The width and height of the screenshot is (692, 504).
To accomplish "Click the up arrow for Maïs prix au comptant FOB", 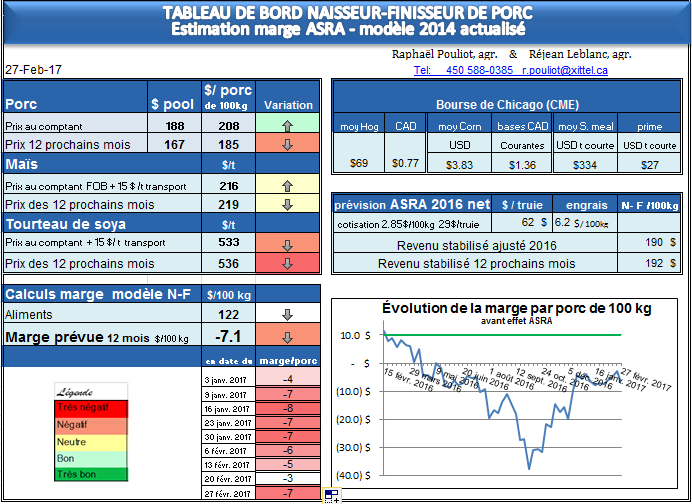I will click(x=288, y=186).
